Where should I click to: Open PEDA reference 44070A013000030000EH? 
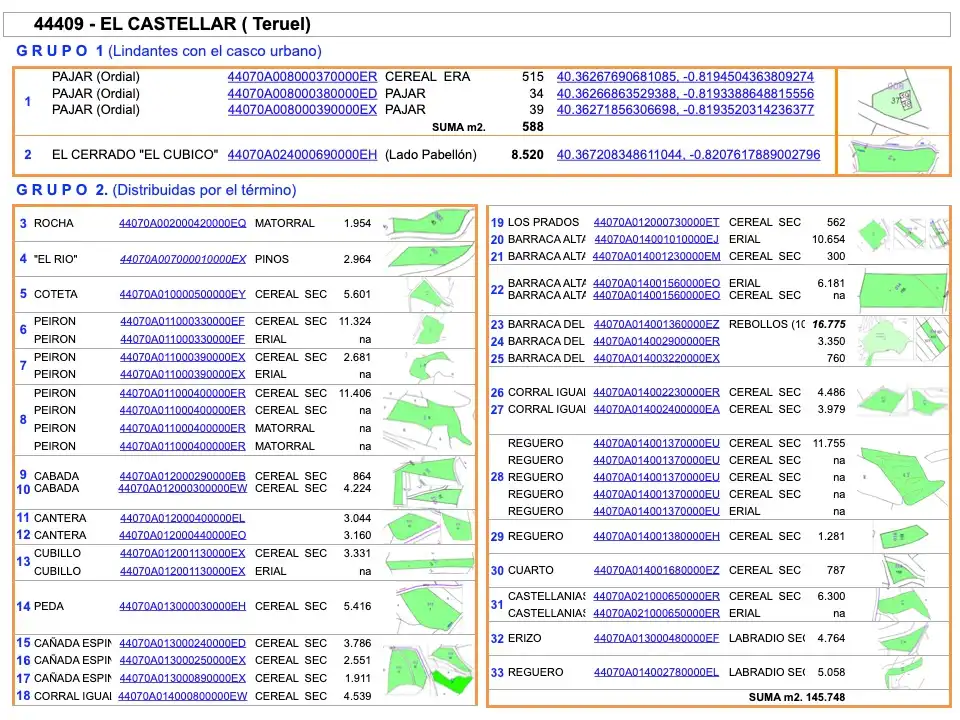[x=182, y=606]
